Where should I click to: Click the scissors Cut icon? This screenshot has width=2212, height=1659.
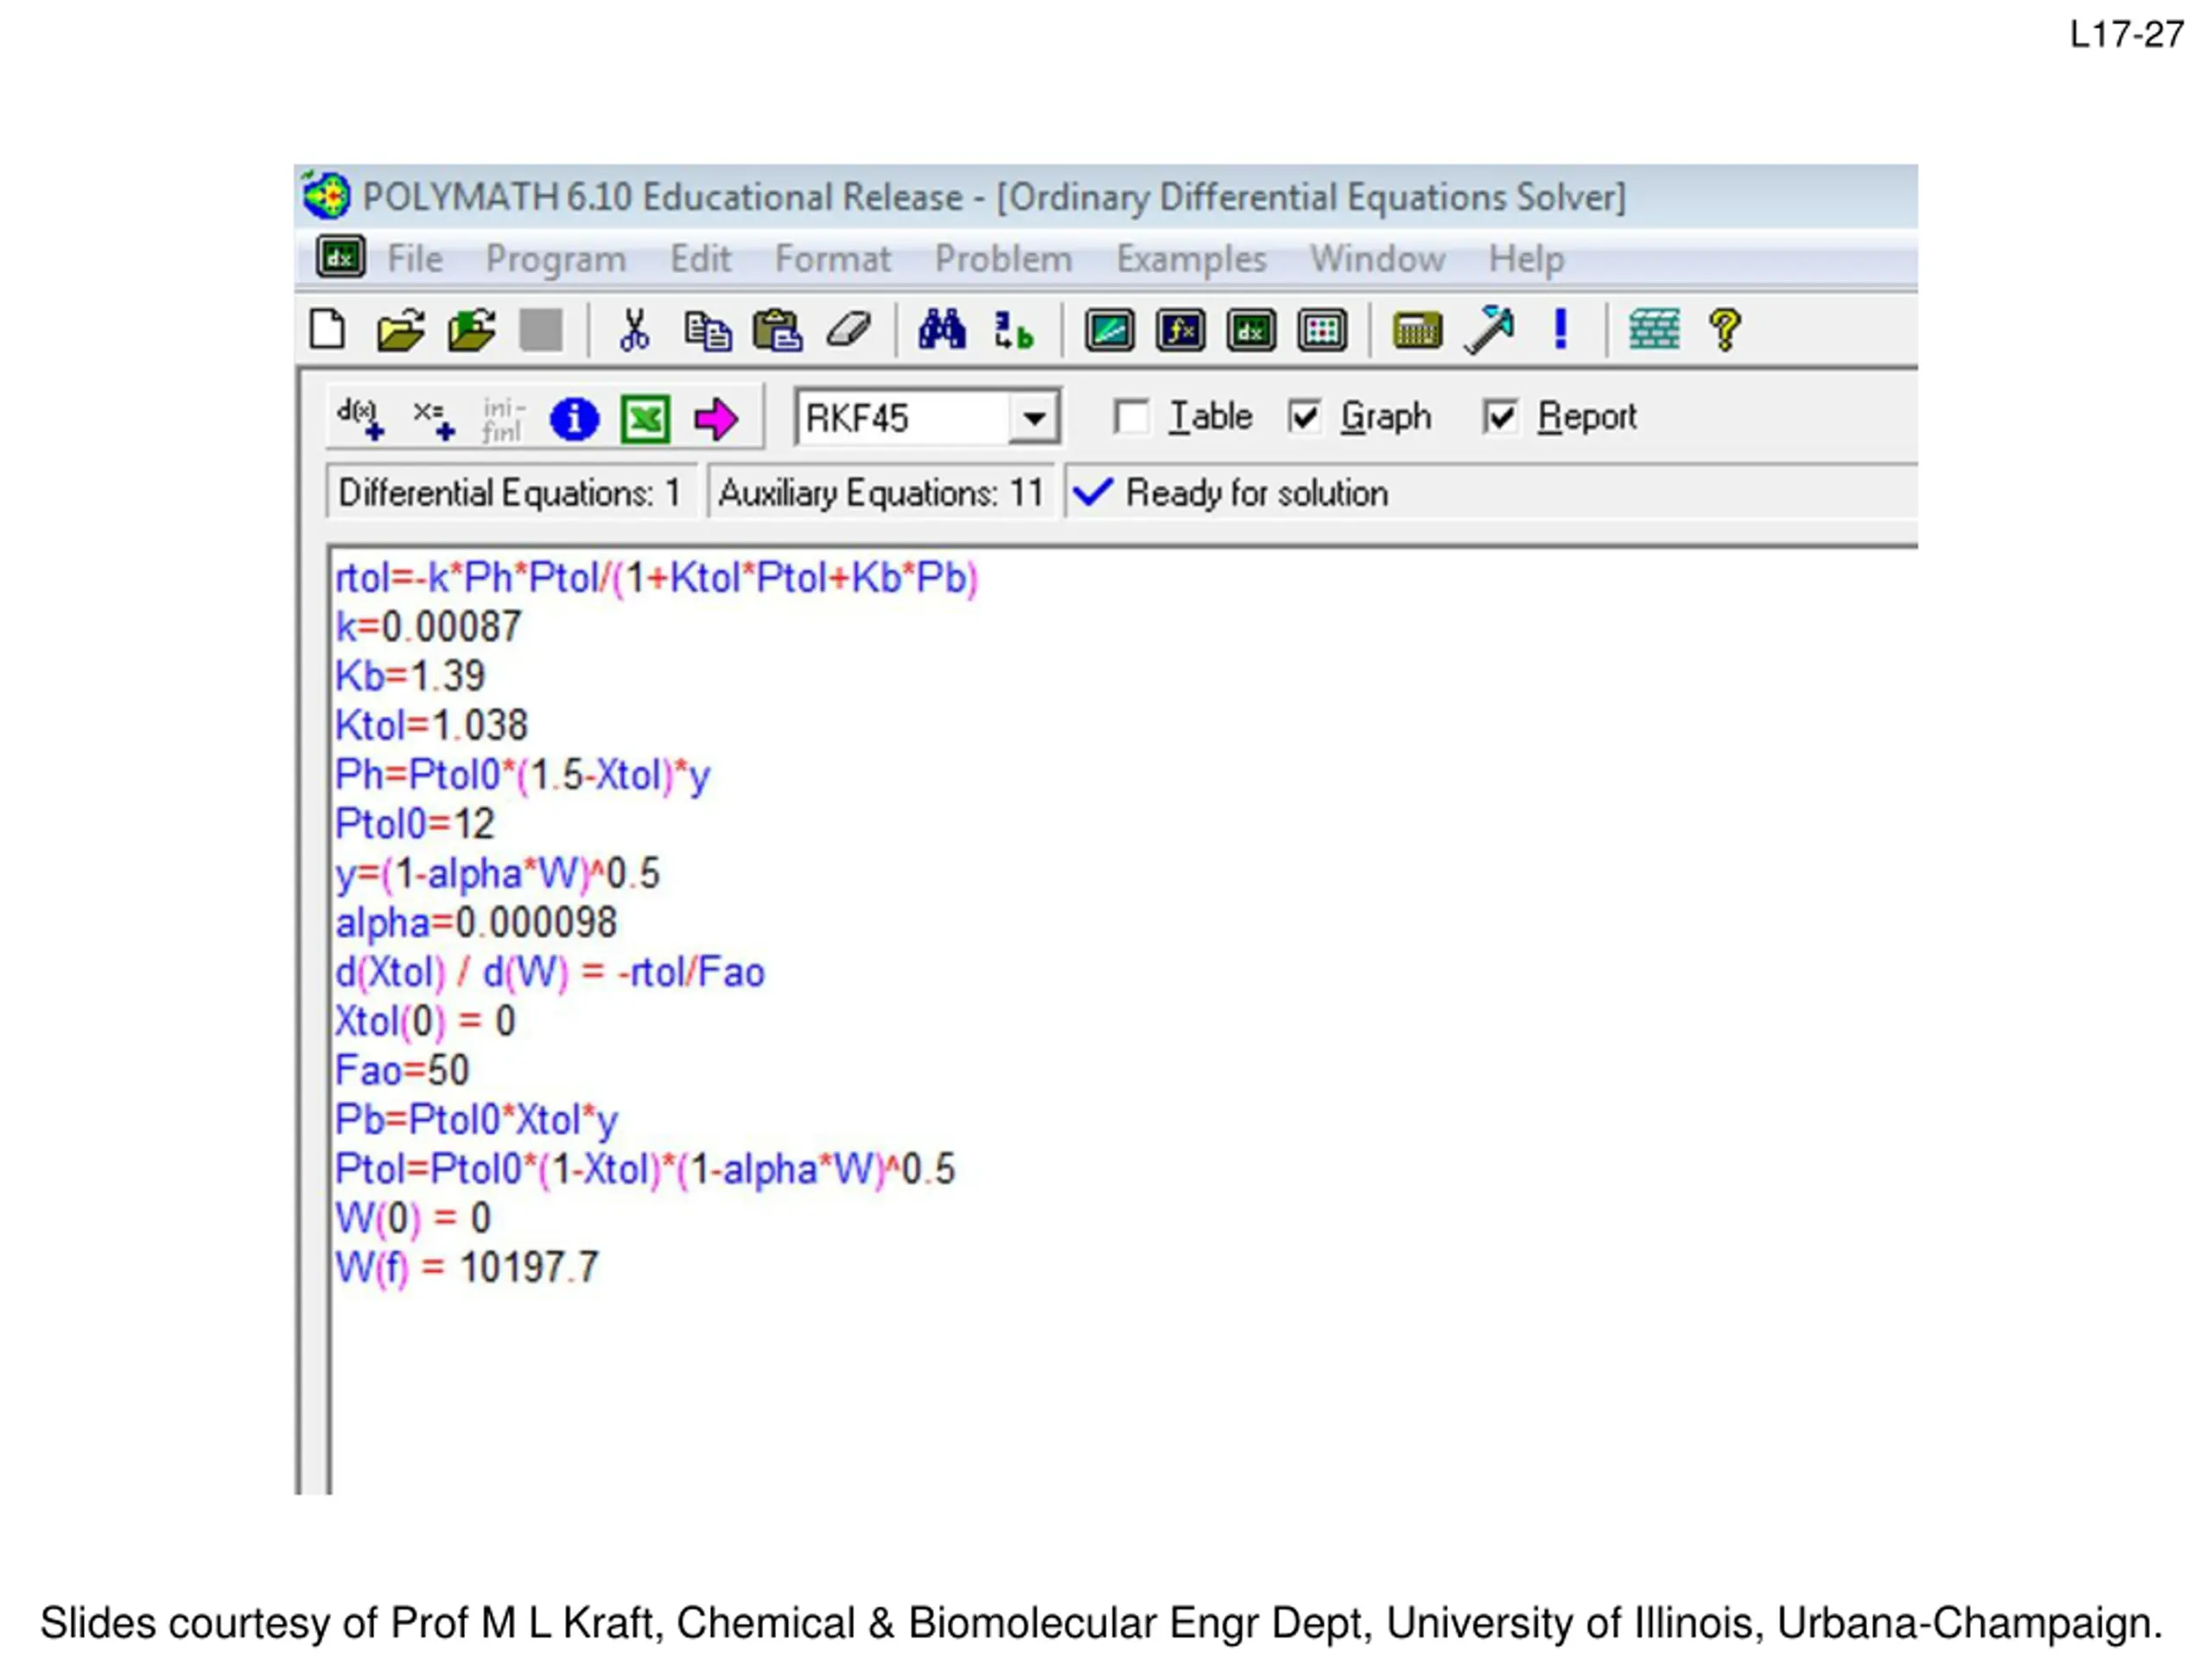tap(634, 330)
